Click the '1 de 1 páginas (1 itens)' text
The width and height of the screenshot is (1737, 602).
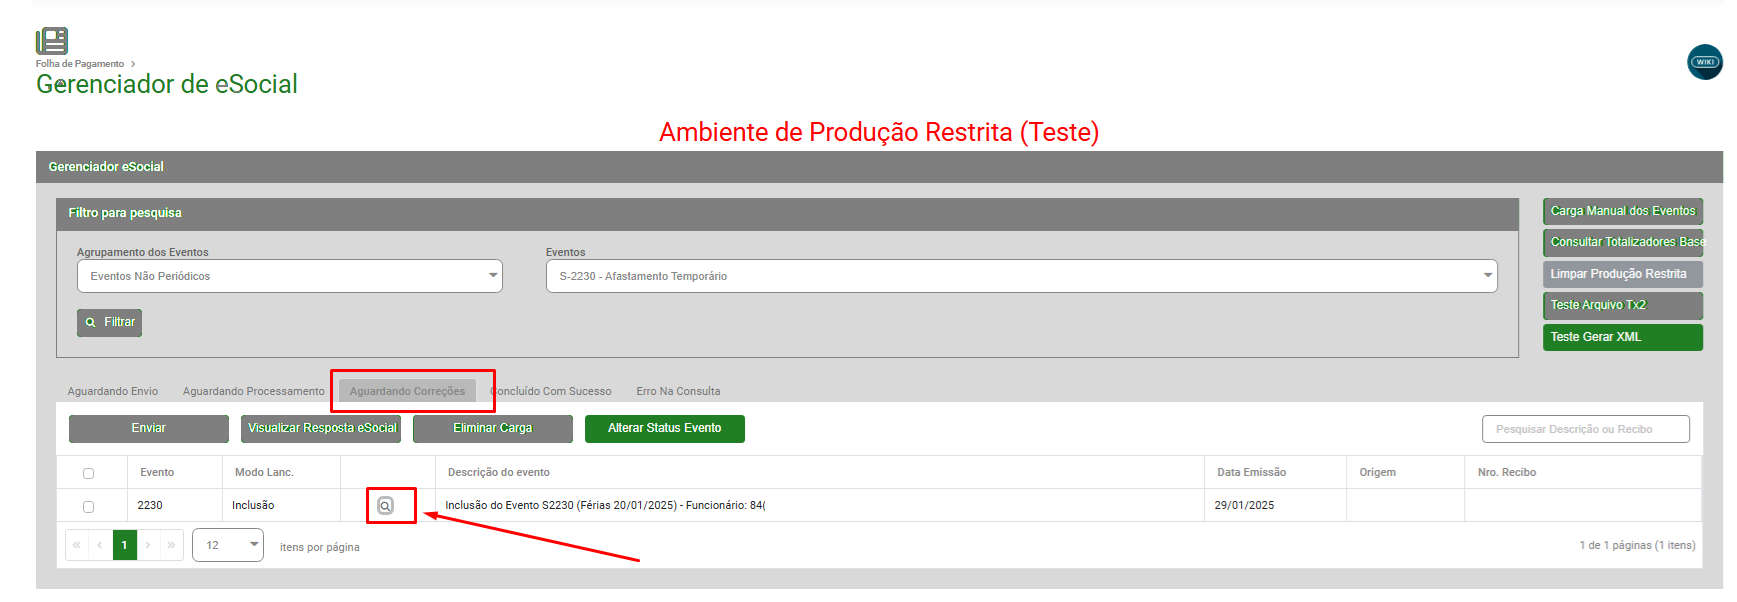(1637, 545)
